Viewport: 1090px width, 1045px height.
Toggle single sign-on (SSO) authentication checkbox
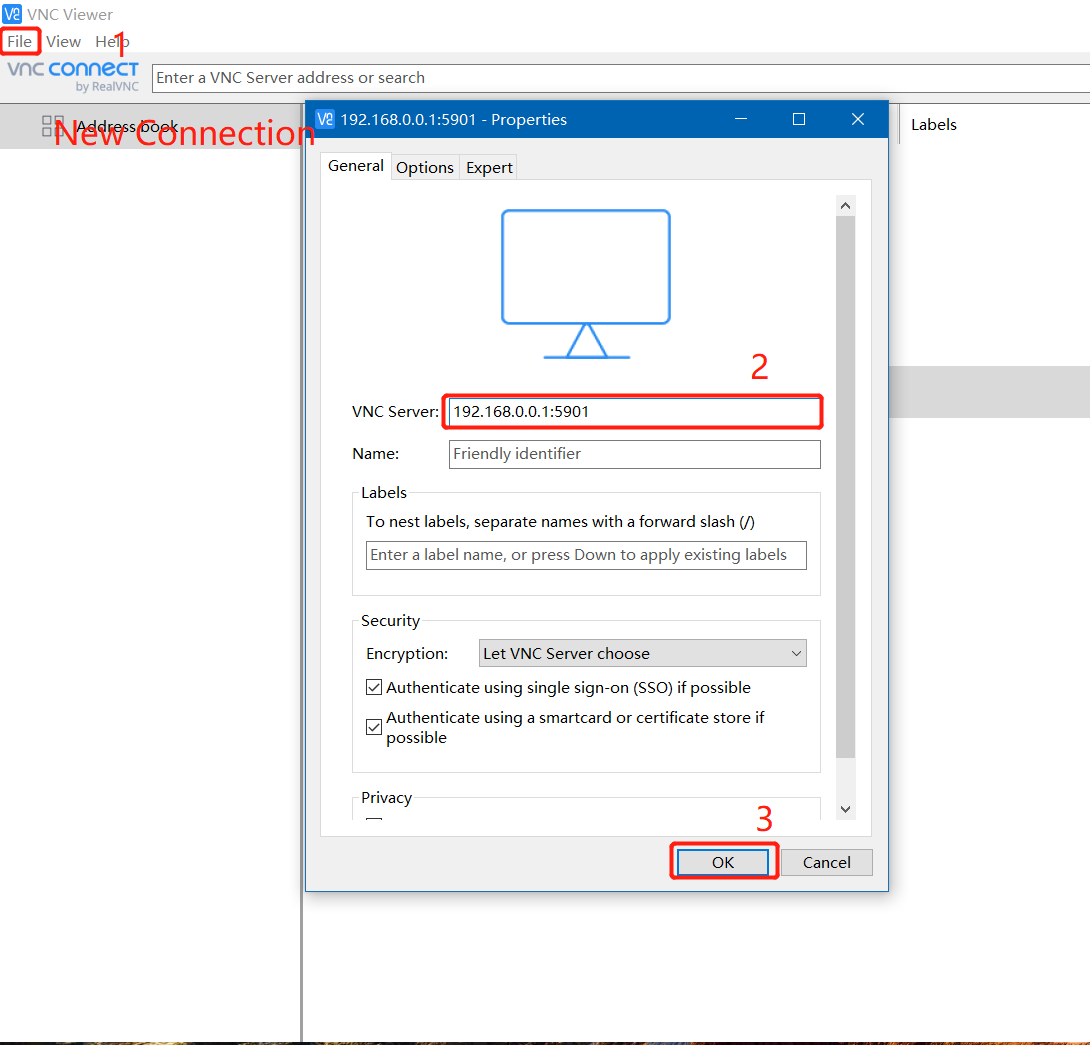374,688
